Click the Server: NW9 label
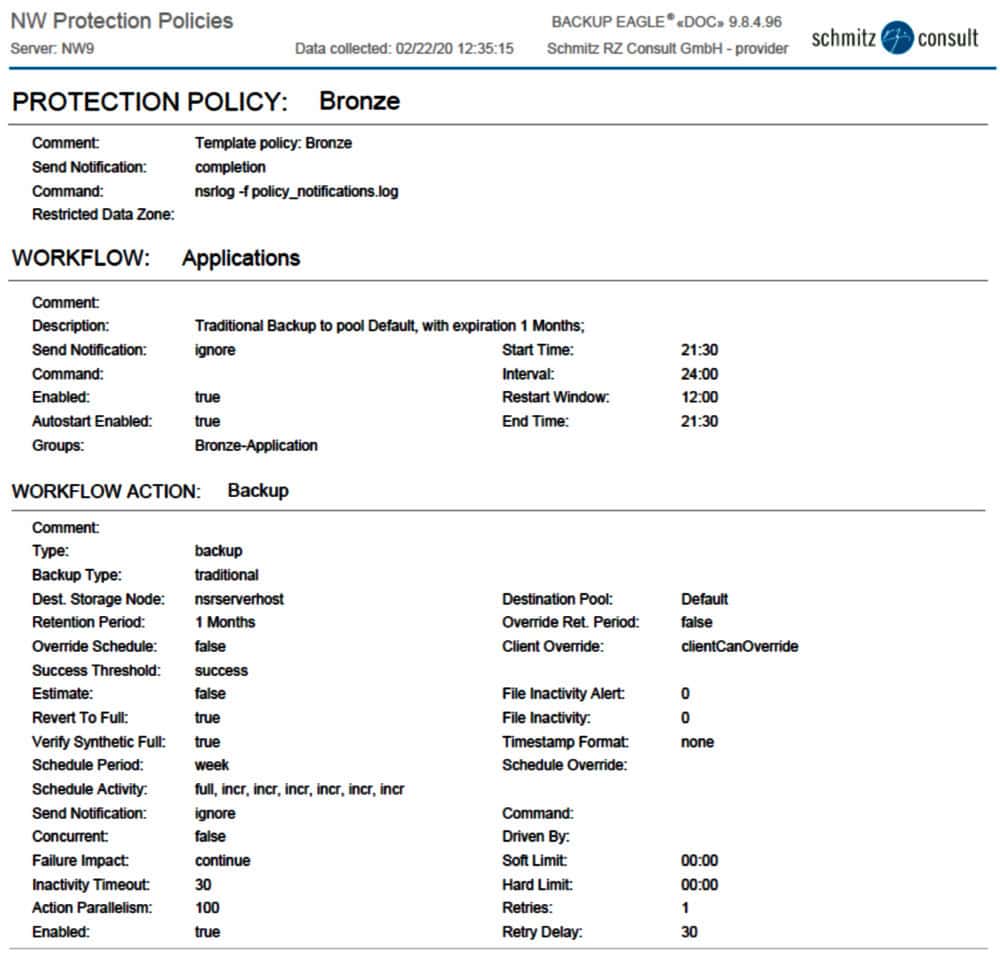This screenshot has height=959, width=1000. coord(52,48)
